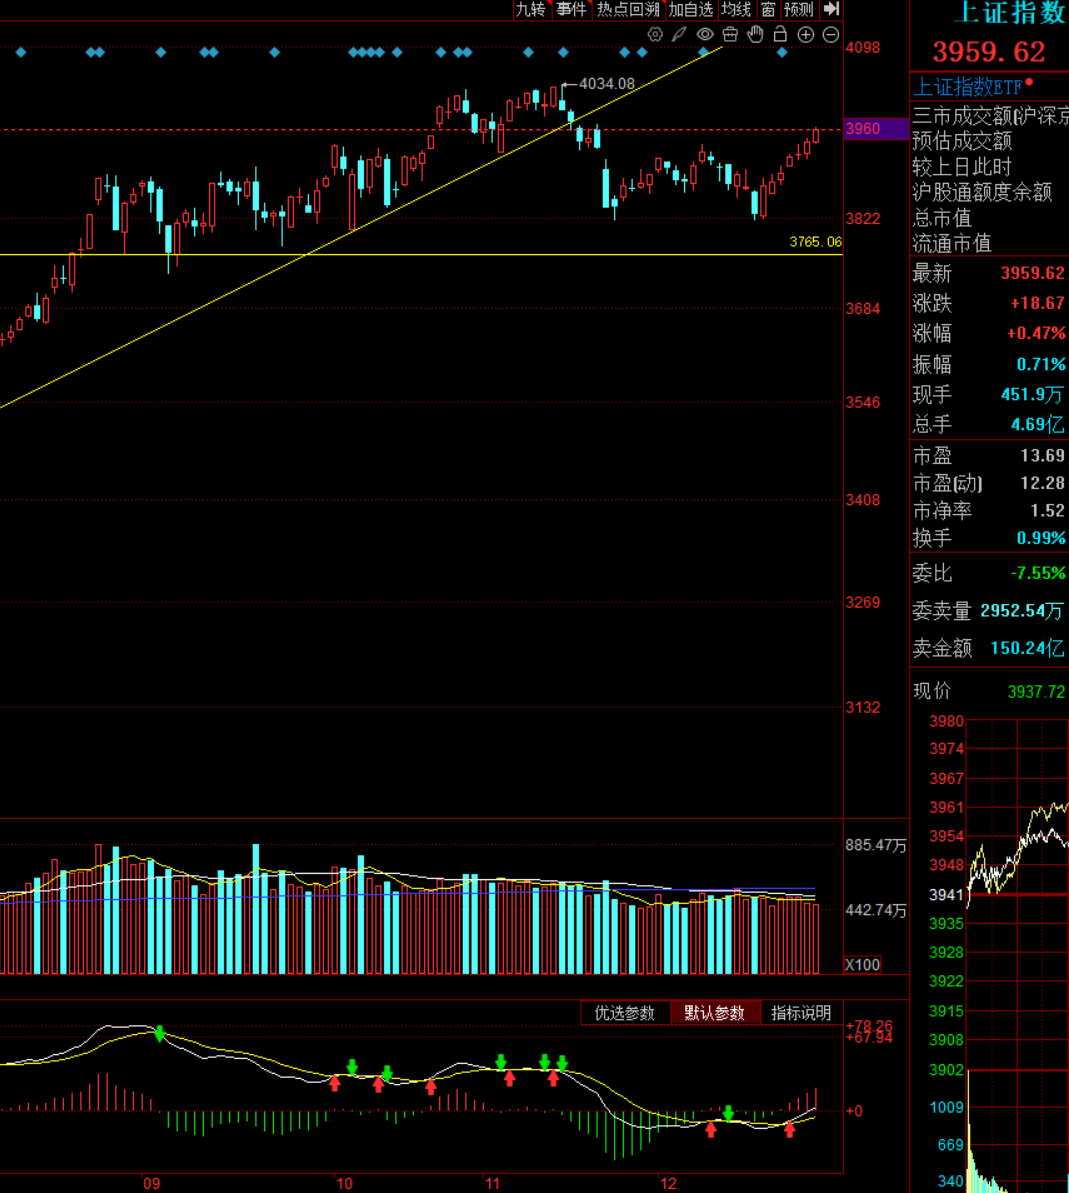Select 优选参数 optimized parameters

pyautogui.click(x=625, y=1013)
